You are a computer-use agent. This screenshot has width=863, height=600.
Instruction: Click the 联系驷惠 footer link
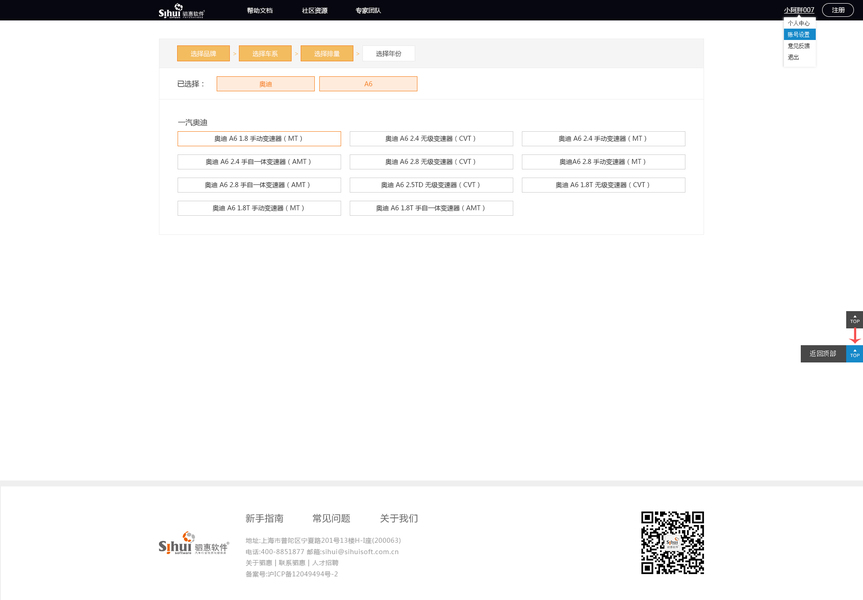point(292,563)
